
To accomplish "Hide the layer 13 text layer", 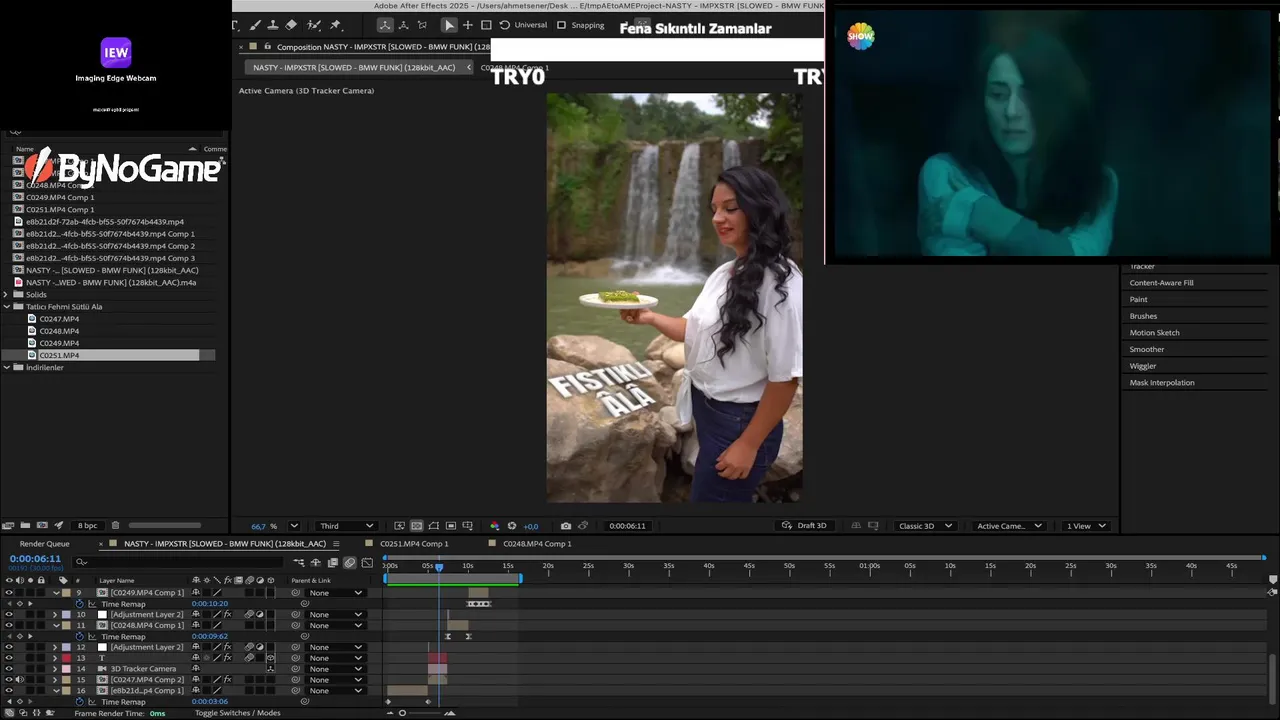I will pos(9,658).
